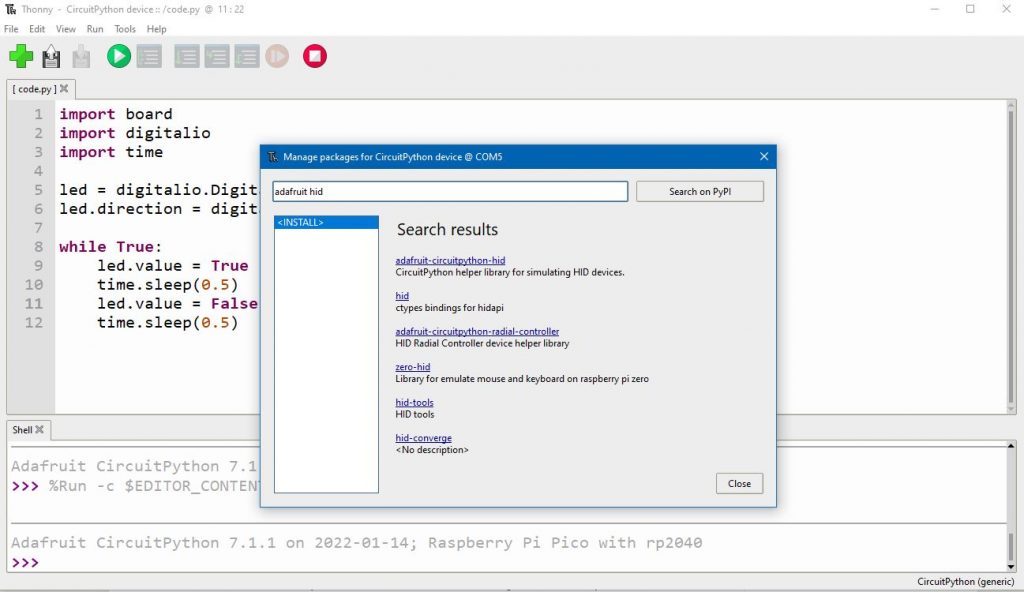Open the Edit menu
This screenshot has height=592, width=1024.
coord(37,29)
